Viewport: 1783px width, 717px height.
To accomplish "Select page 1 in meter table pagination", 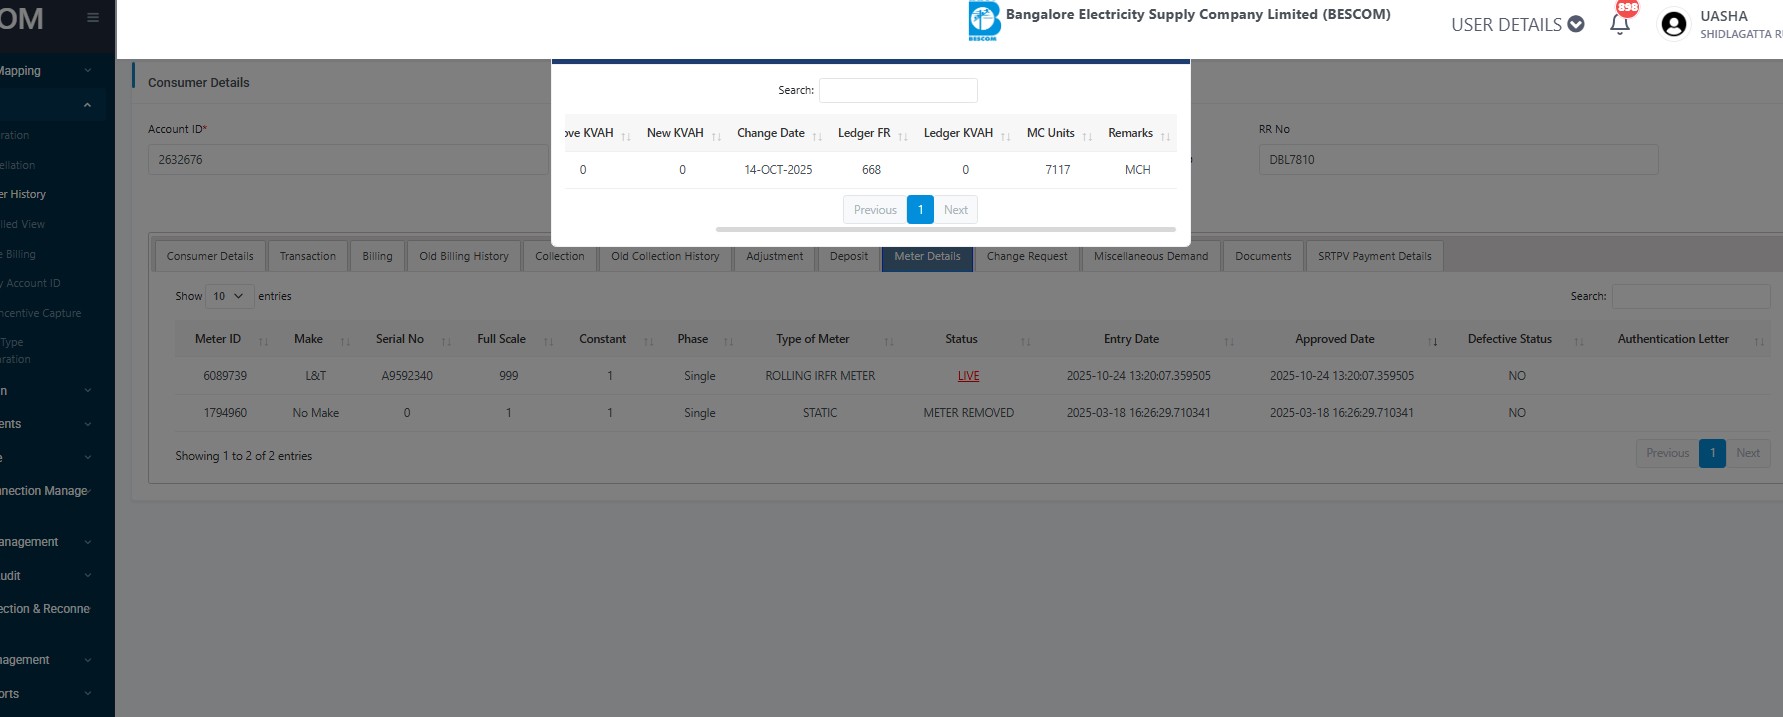I will coord(1712,453).
